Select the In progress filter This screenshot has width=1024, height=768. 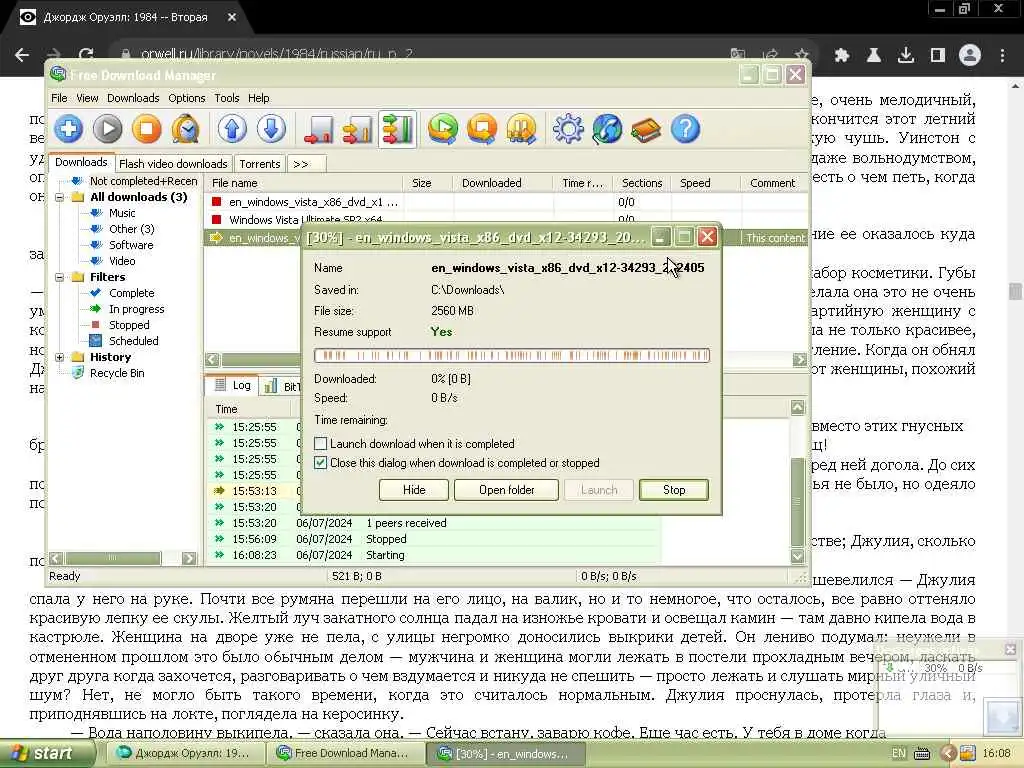[x=136, y=309]
